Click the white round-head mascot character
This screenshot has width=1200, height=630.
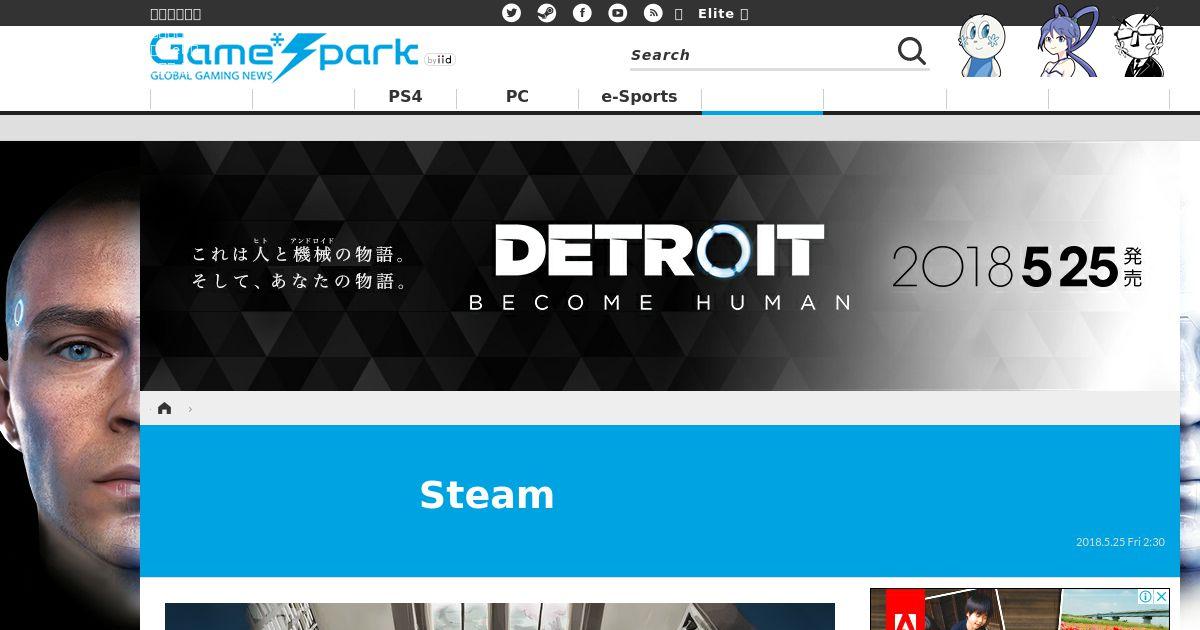(981, 45)
